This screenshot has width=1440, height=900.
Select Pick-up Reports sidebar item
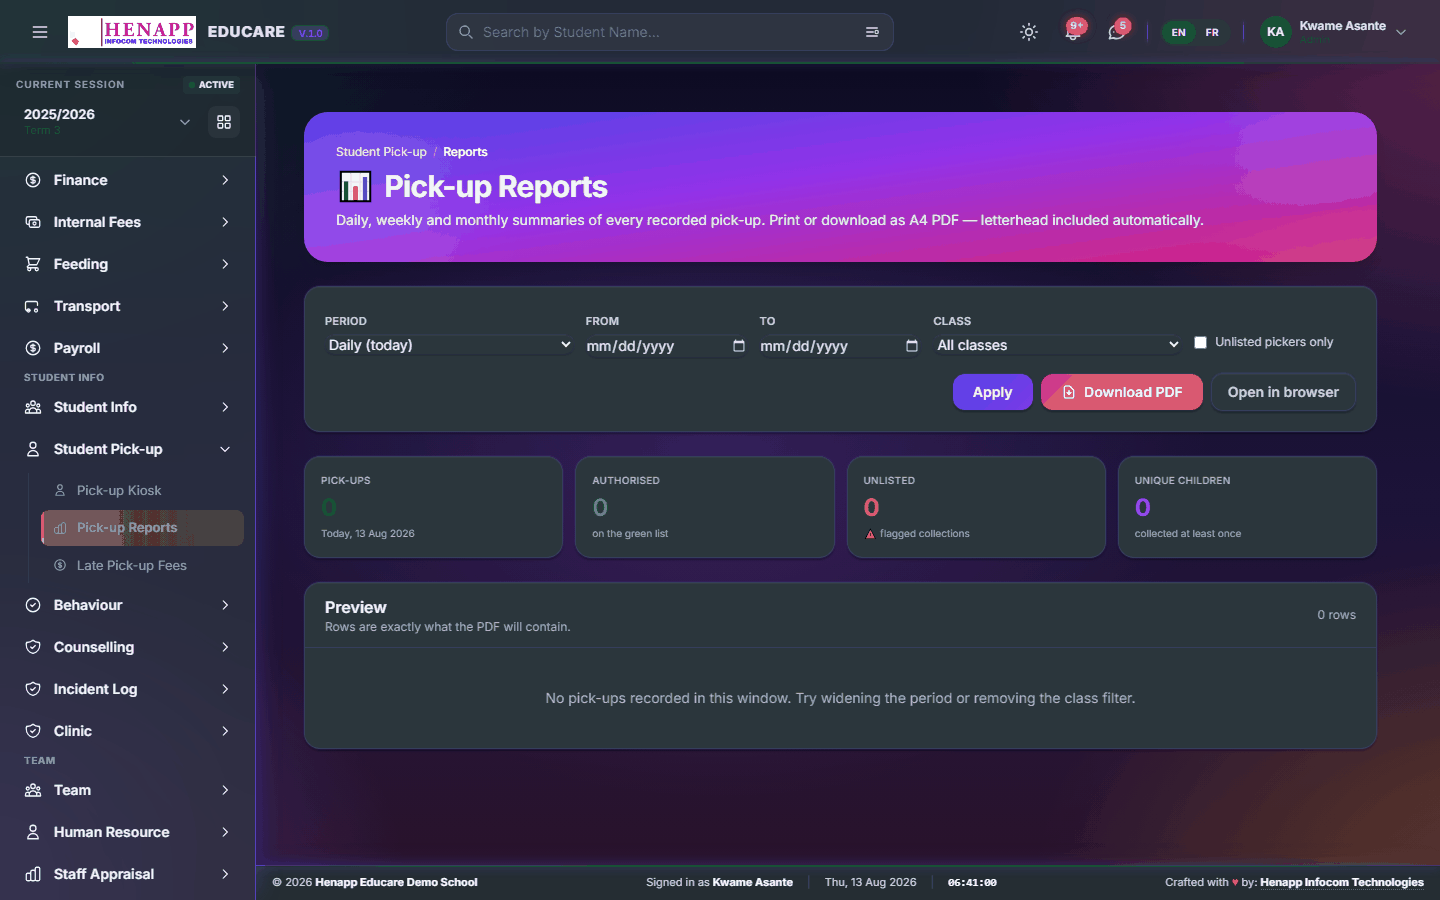[x=142, y=528]
